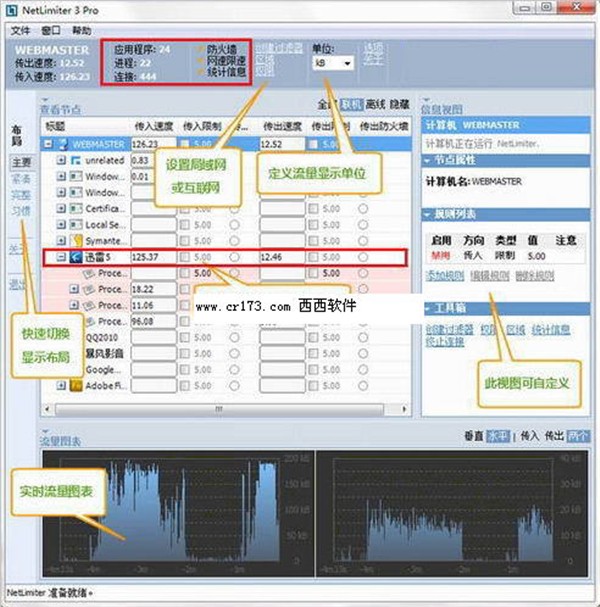
Task: Select the 联机 node filter
Action: (x=352, y=104)
